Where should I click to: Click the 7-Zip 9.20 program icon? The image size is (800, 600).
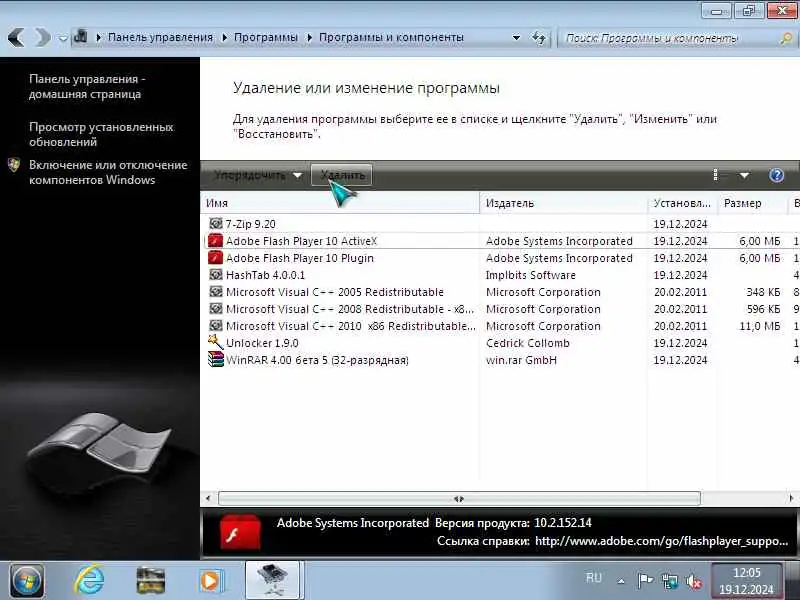click(x=216, y=223)
